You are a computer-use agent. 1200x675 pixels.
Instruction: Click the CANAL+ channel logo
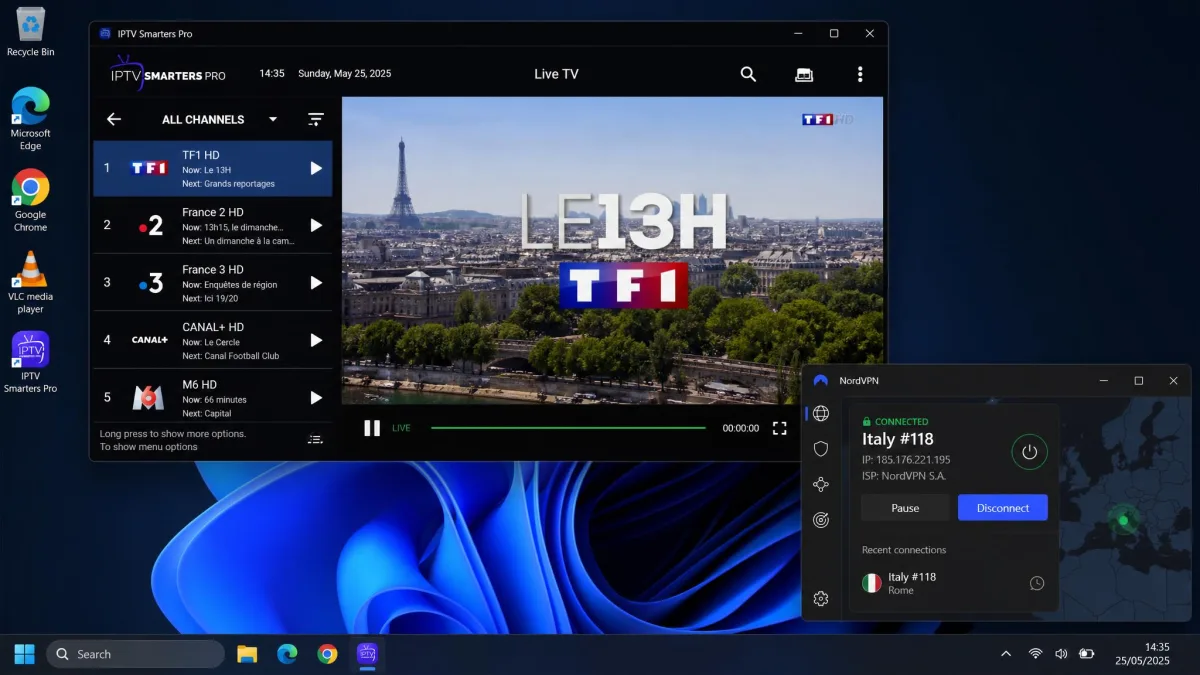[x=150, y=340]
